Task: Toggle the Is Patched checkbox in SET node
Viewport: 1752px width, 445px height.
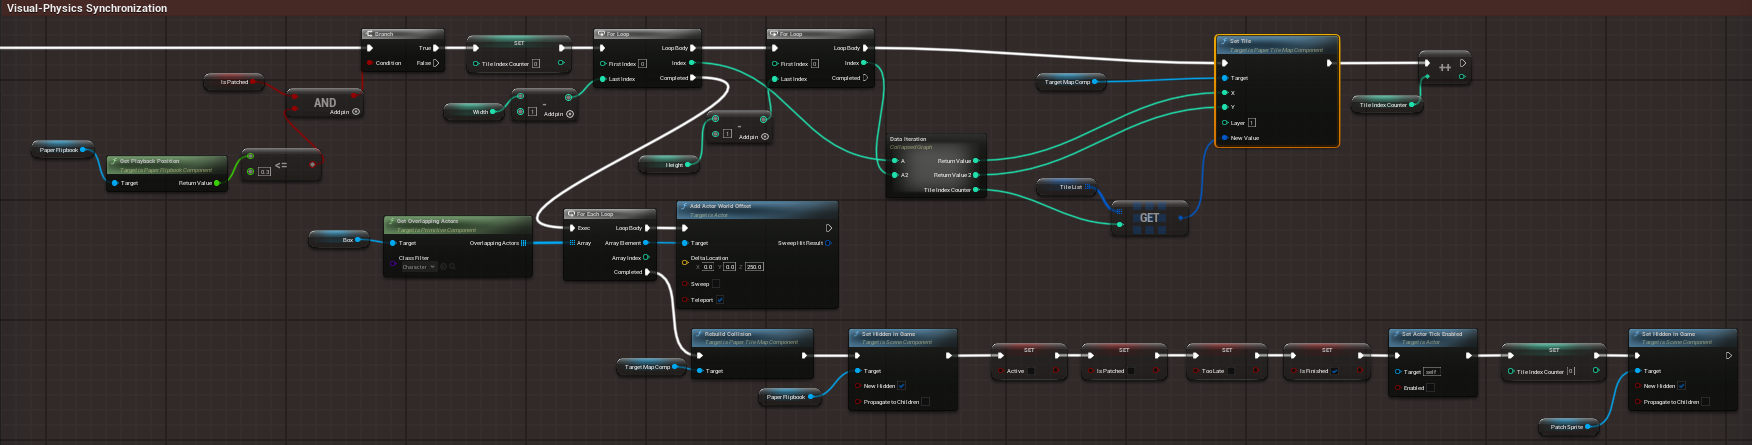Action: tap(1131, 371)
